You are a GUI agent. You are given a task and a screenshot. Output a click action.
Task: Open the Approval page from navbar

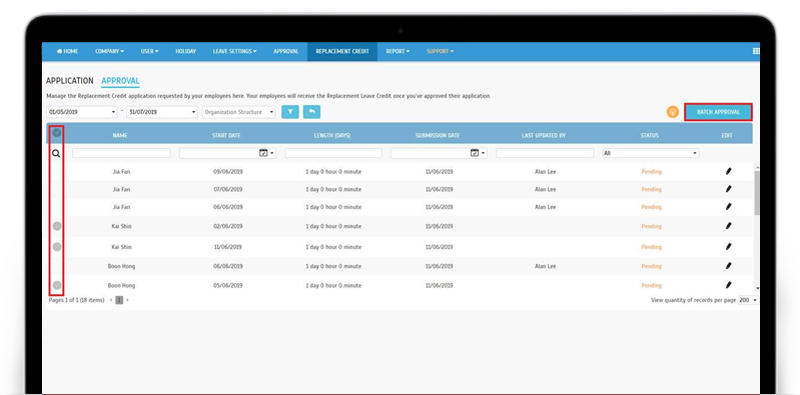click(286, 52)
